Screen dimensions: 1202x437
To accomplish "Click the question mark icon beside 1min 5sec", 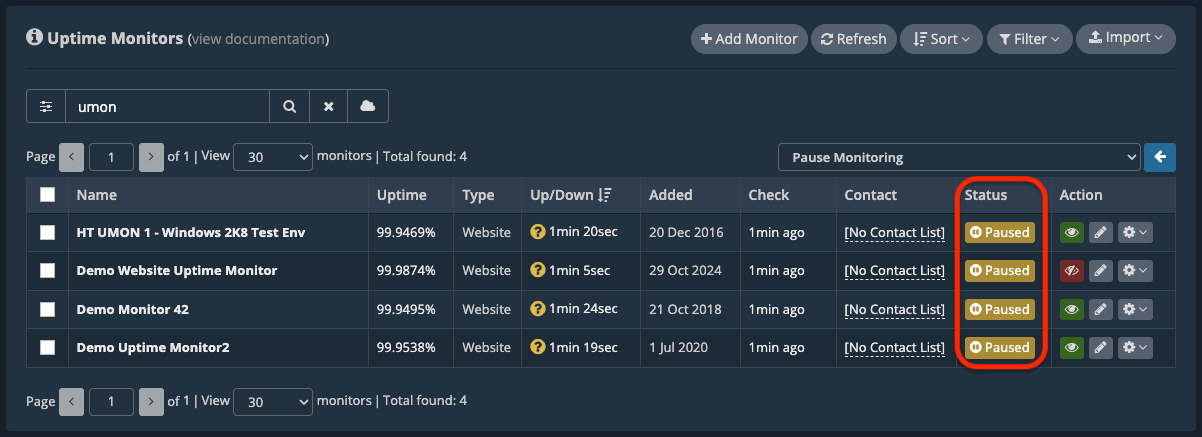I will [538, 271].
